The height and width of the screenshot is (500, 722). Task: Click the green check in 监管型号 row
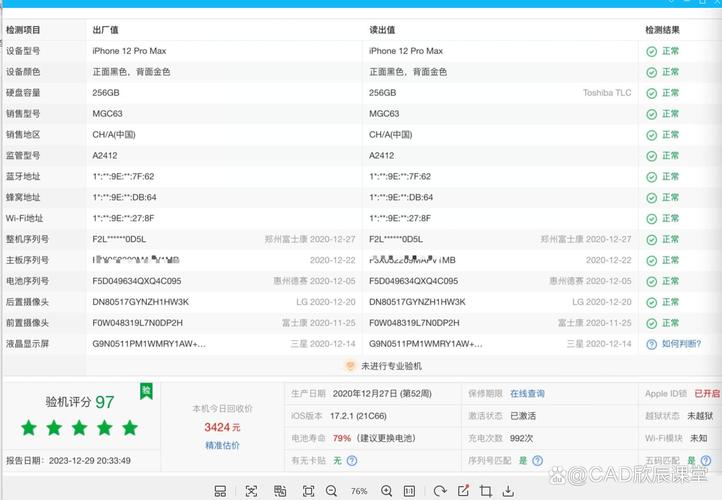[652, 156]
